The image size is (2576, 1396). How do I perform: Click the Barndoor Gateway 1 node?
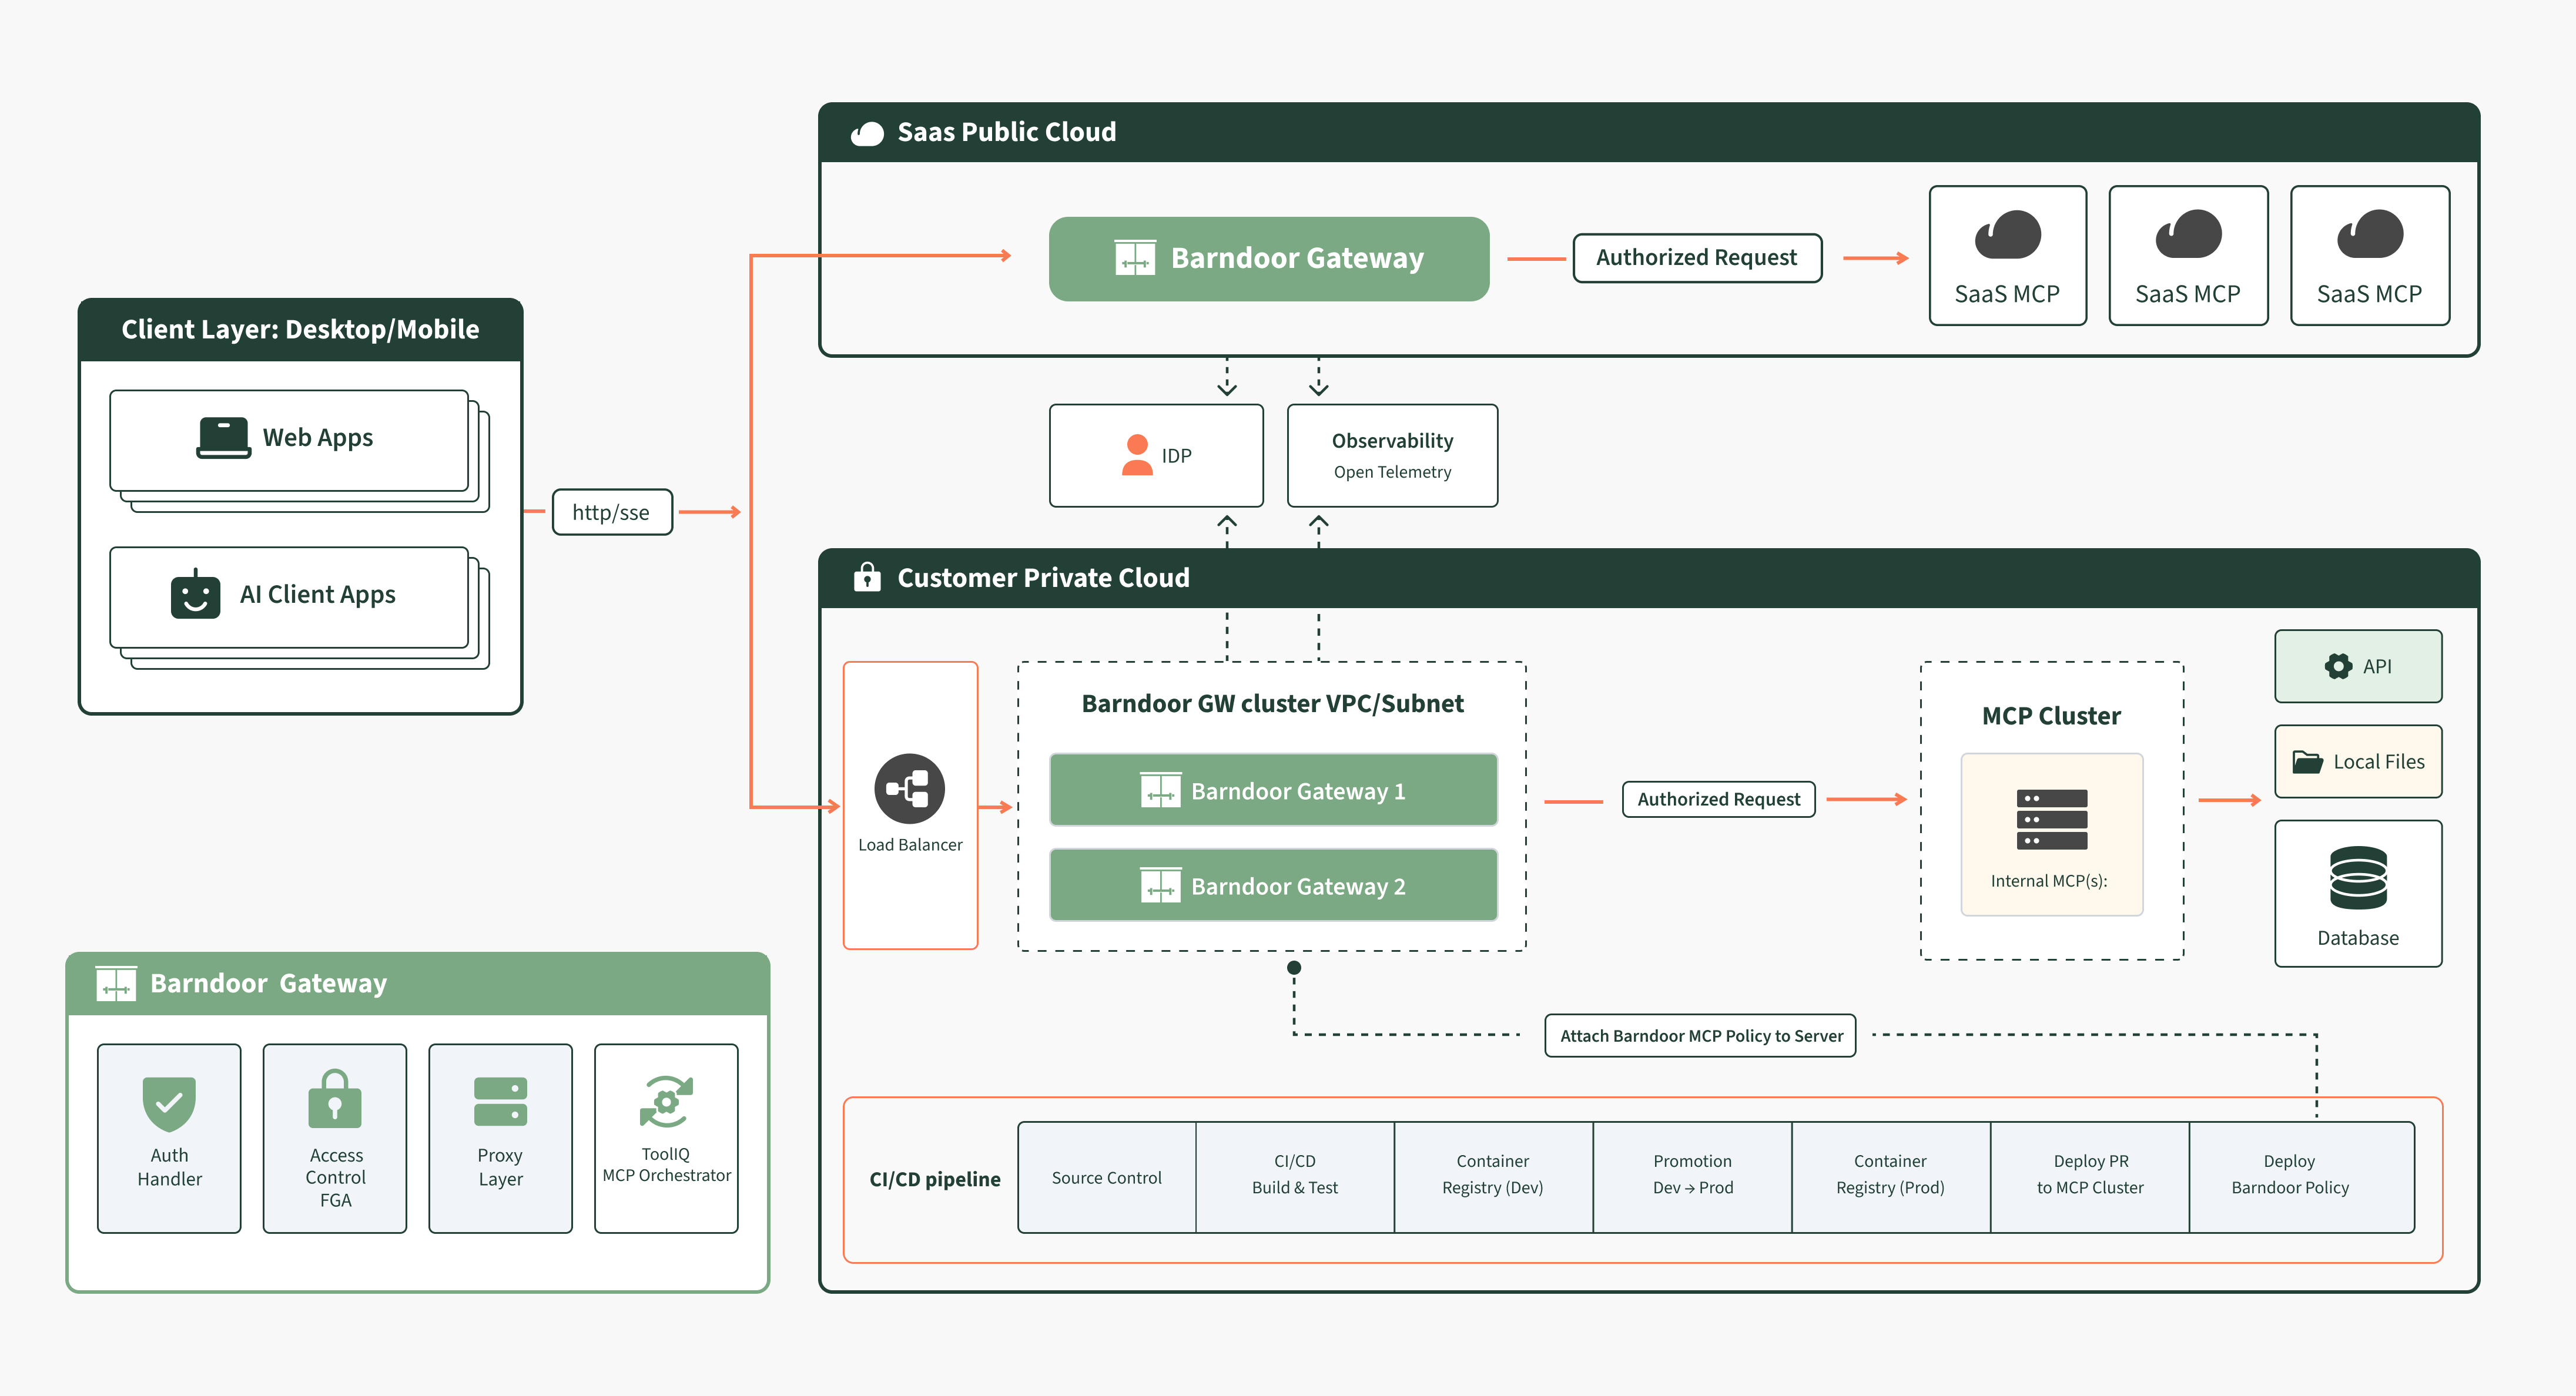[x=1273, y=790]
